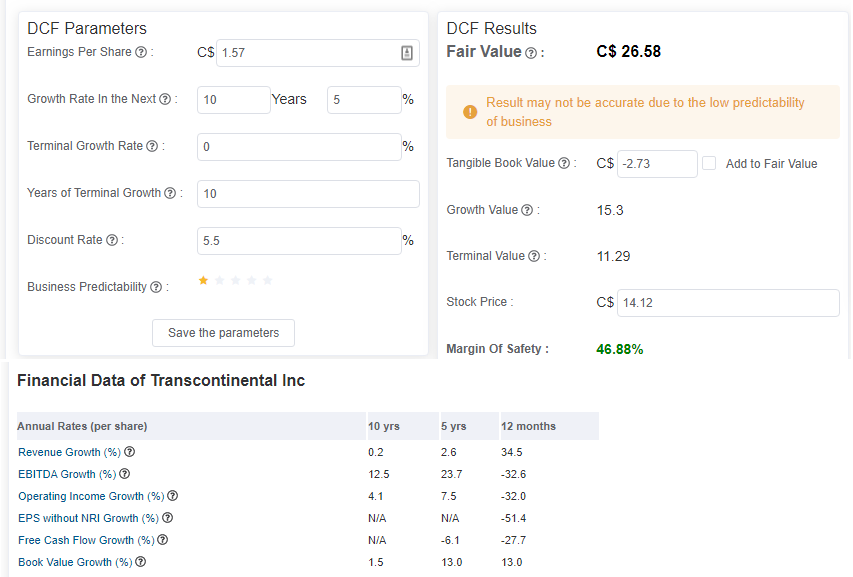
Task: Open the Free Cash Flow Growth help icon
Action: 162,540
